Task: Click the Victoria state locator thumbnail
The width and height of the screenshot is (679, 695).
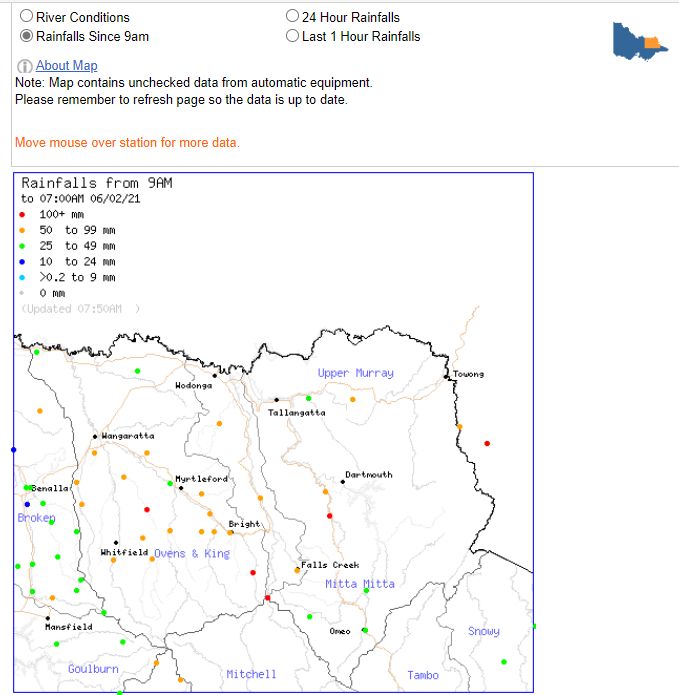Action: 640,41
